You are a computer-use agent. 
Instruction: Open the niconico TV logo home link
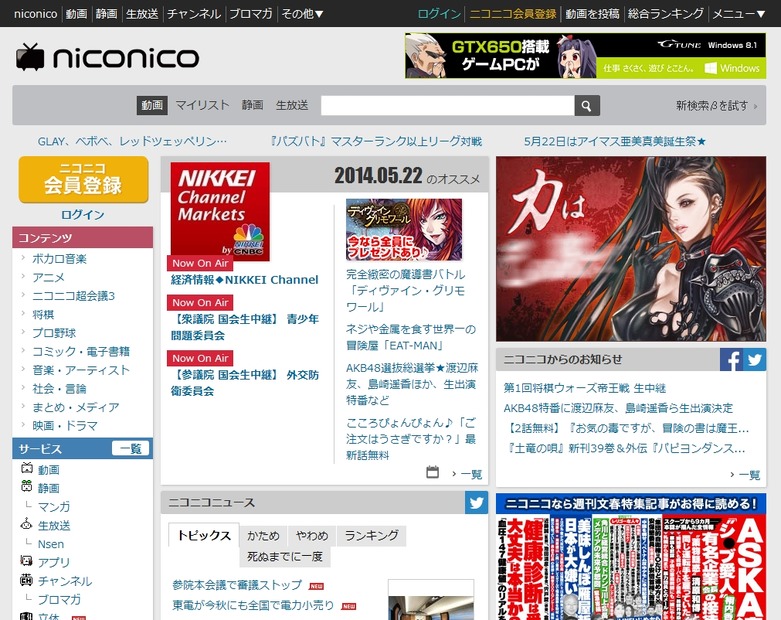click(108, 57)
